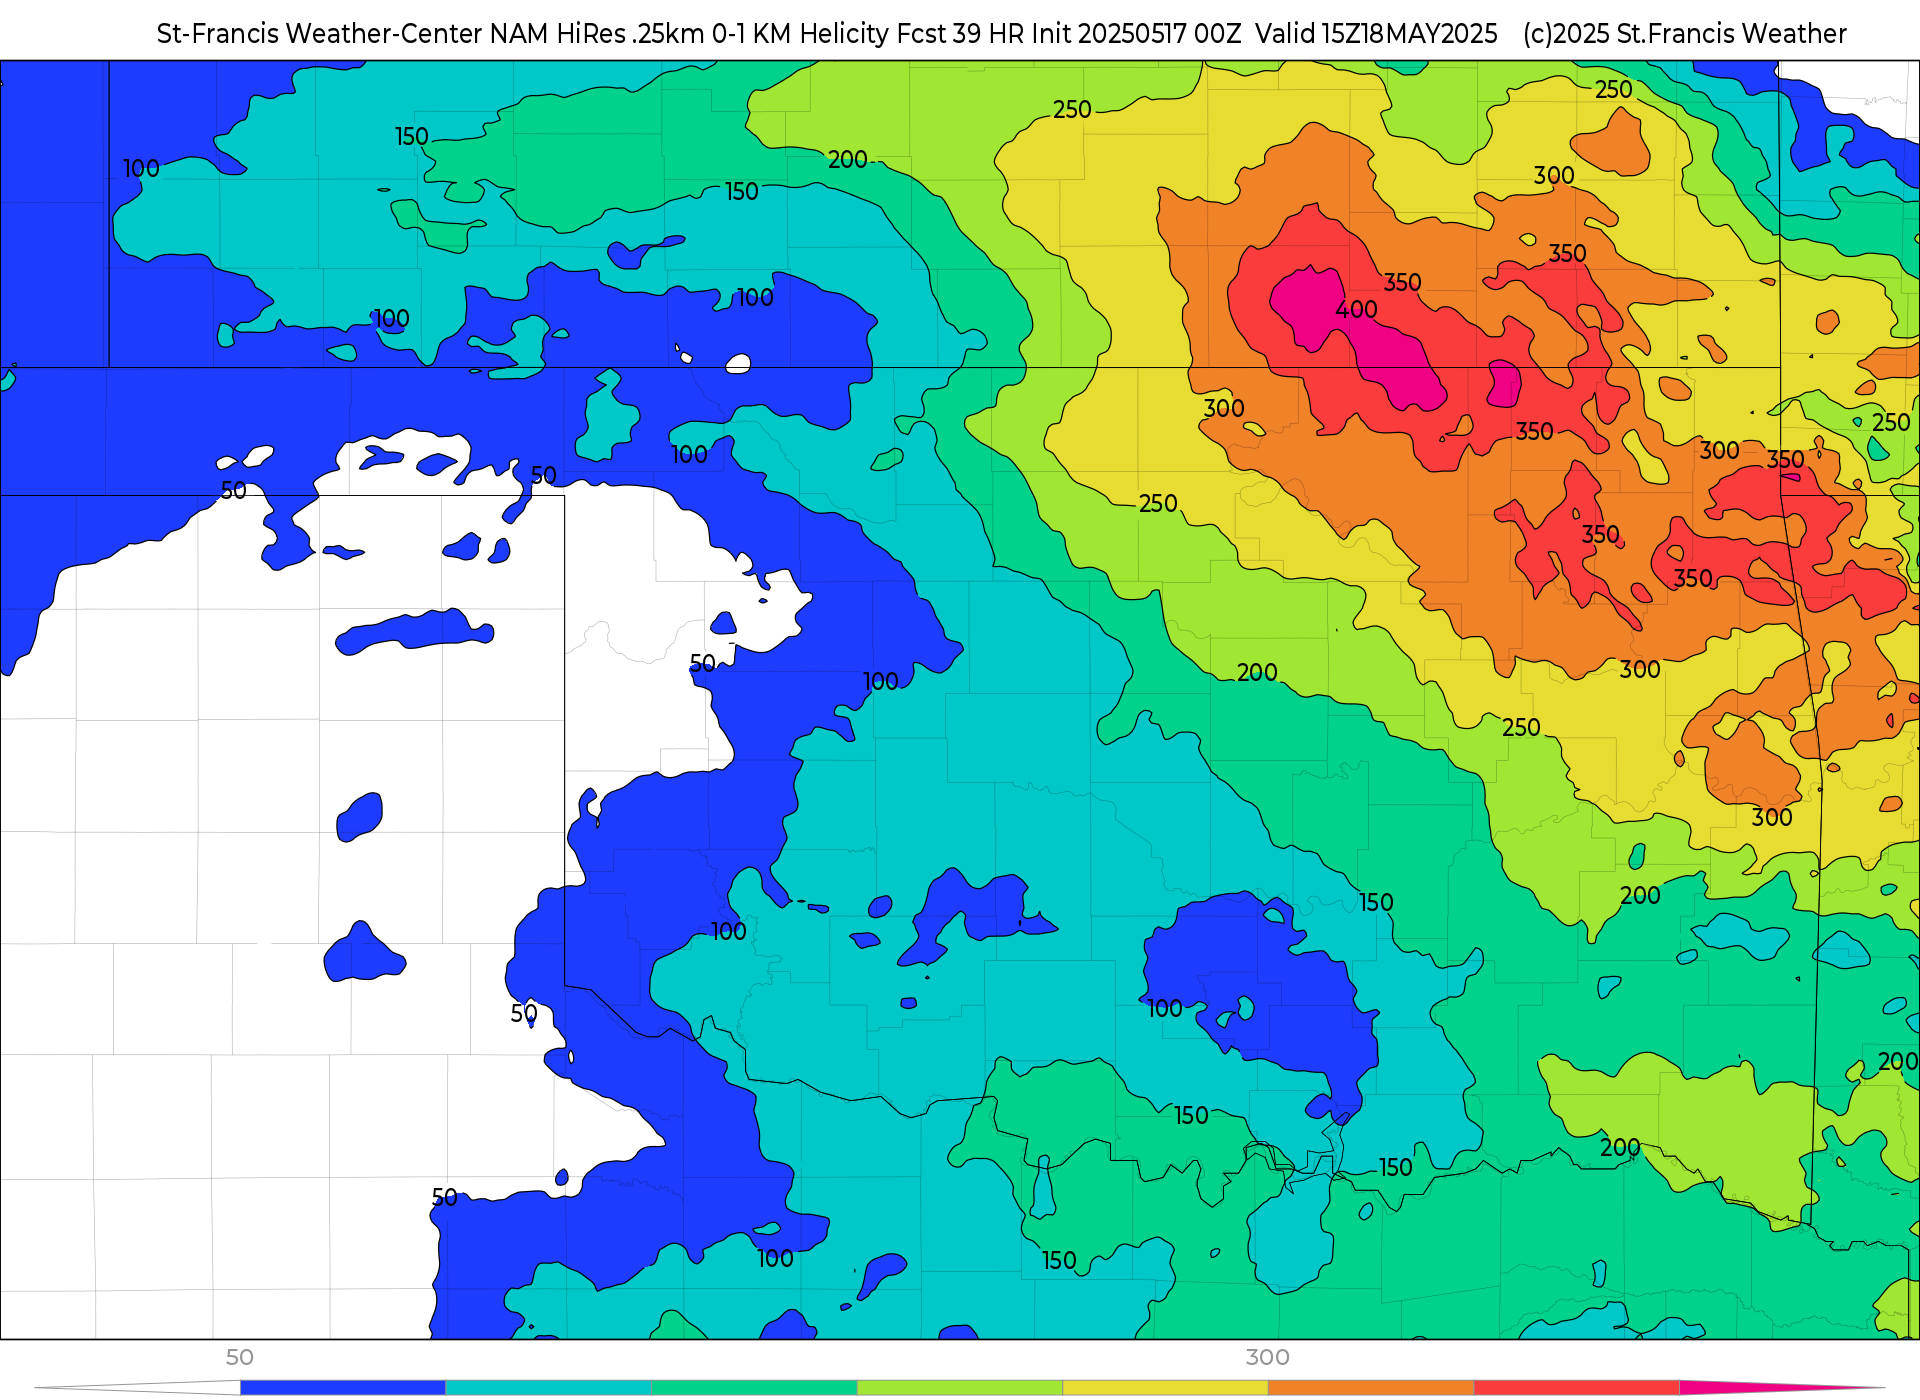Click the gray 50 tick label above the color bar
Image resolution: width=1920 pixels, height=1400 pixels.
tap(239, 1358)
